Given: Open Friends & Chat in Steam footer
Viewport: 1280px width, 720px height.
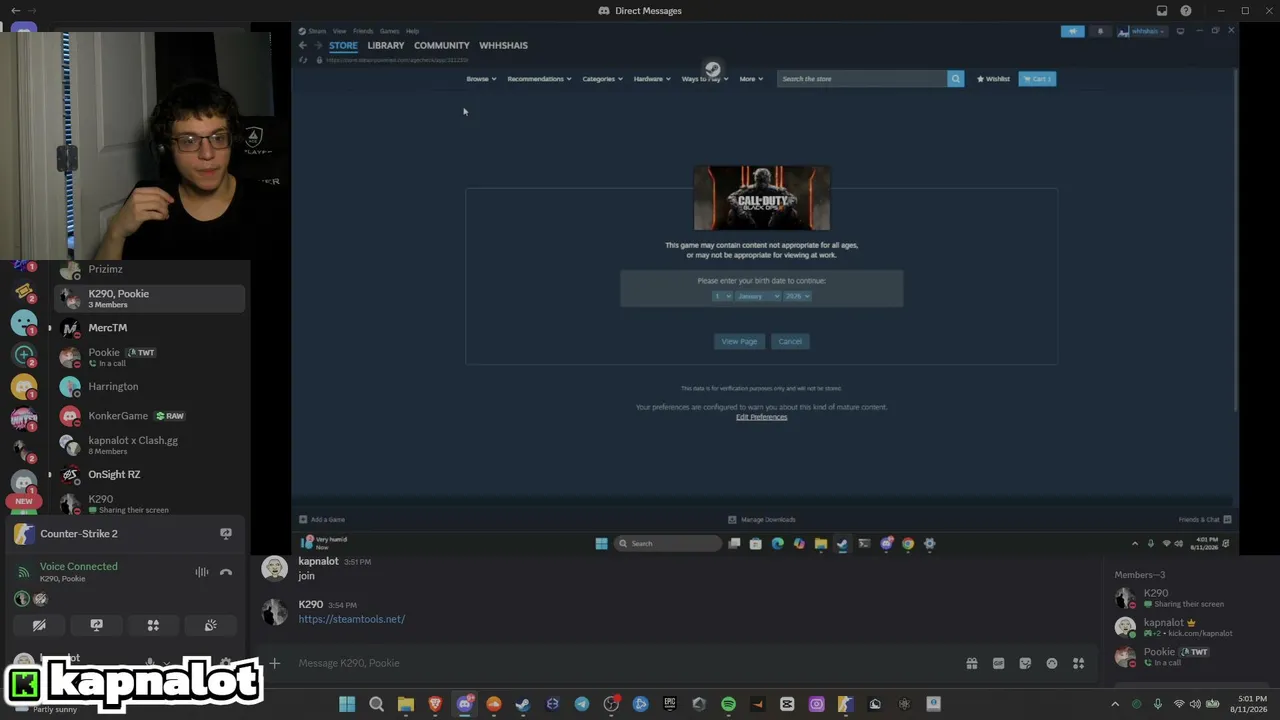Looking at the screenshot, I should [1205, 520].
